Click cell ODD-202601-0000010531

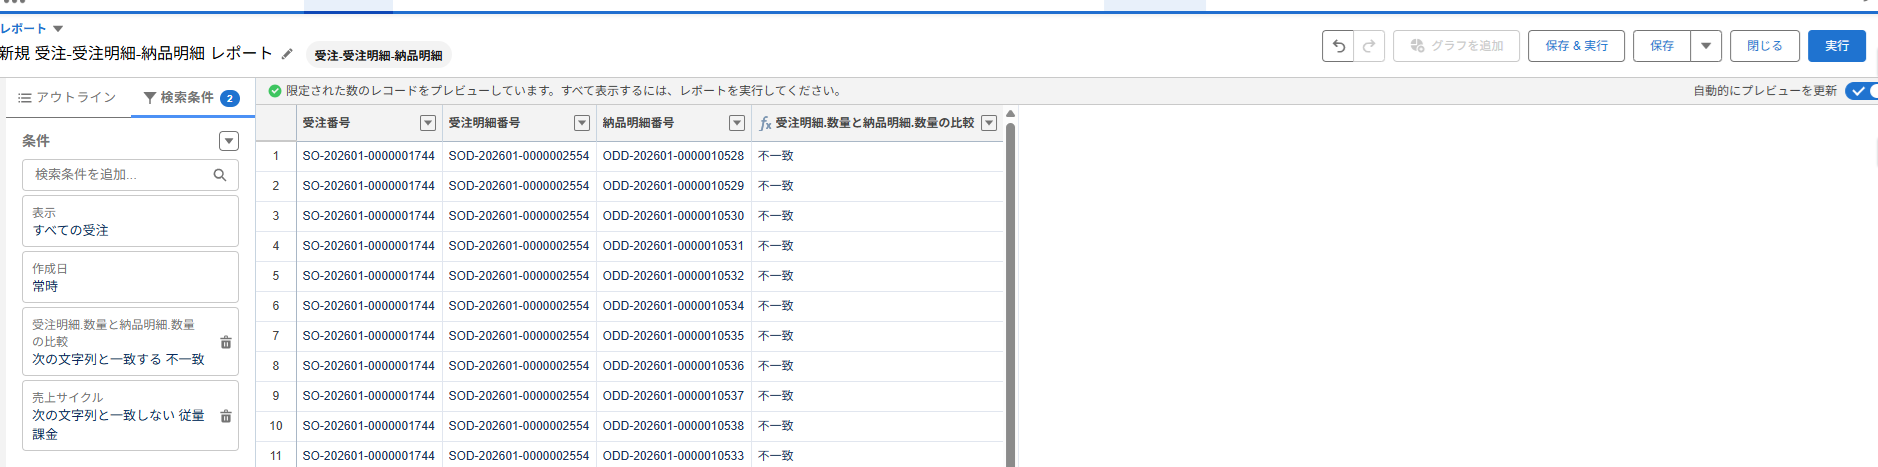[x=673, y=246]
